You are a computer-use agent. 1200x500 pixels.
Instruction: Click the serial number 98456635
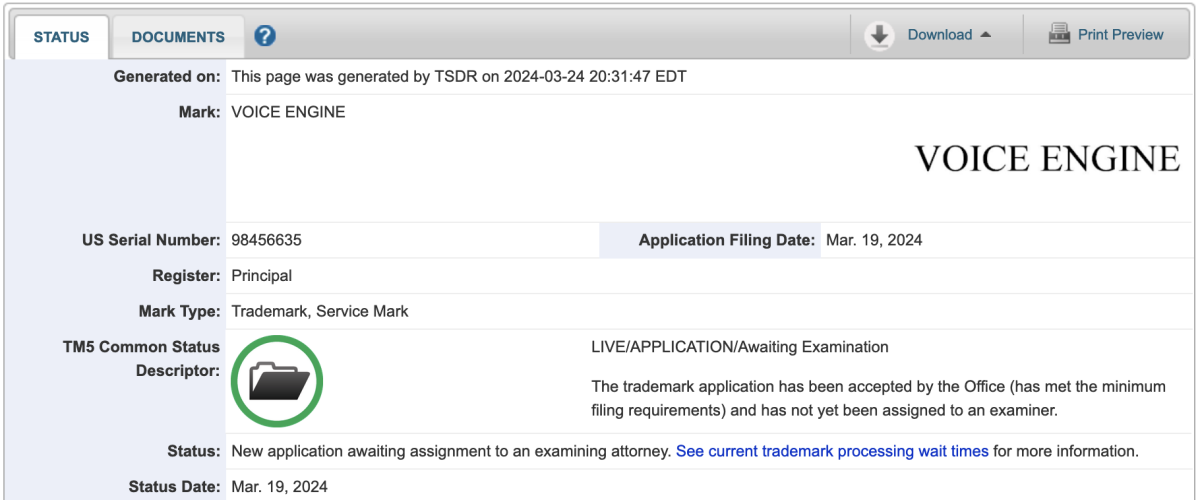tap(267, 240)
